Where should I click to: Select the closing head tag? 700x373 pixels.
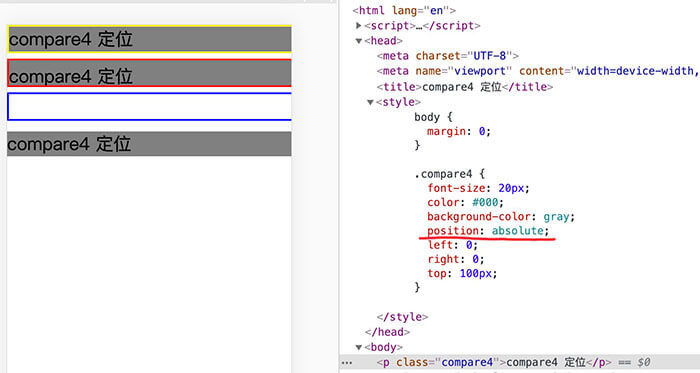point(387,332)
